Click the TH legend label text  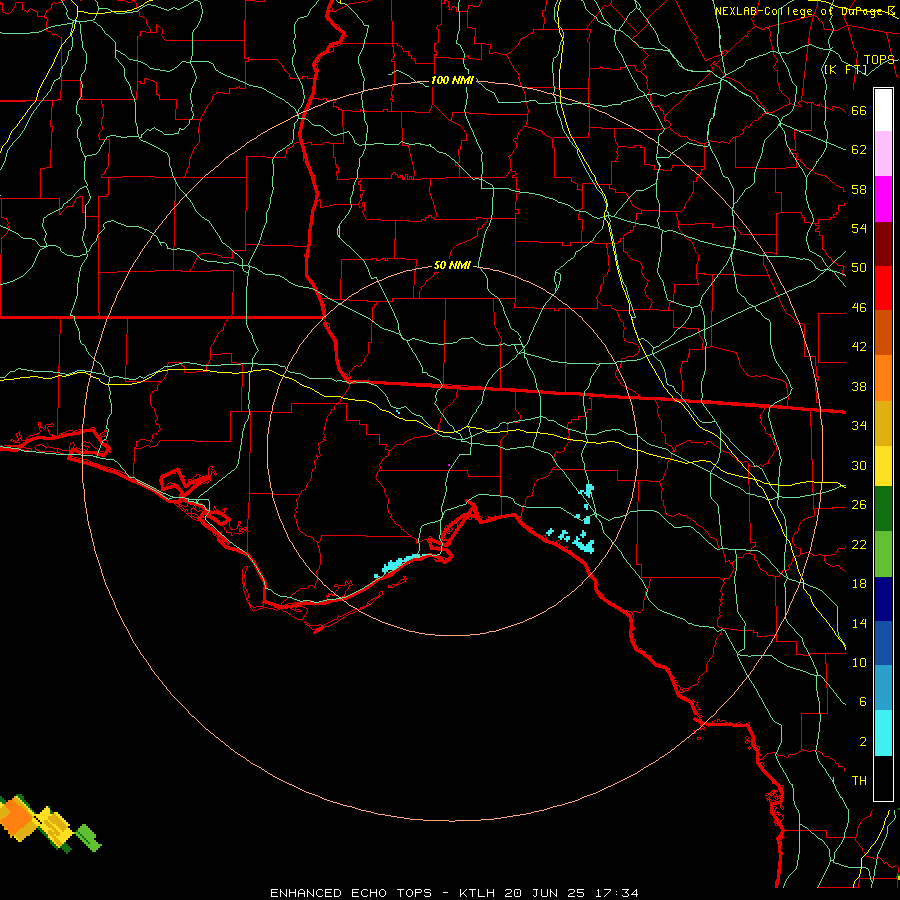[x=859, y=781]
